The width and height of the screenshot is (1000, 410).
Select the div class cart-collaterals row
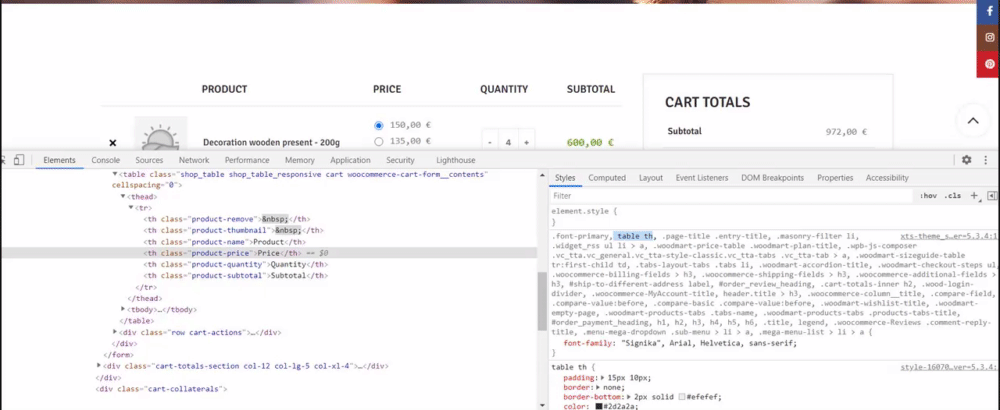coord(161,388)
